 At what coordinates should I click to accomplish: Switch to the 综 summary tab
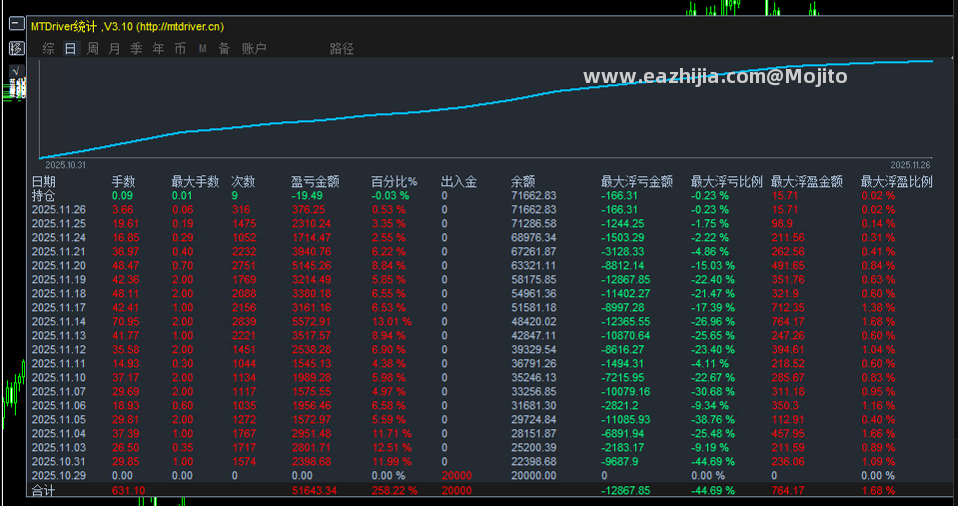48,49
